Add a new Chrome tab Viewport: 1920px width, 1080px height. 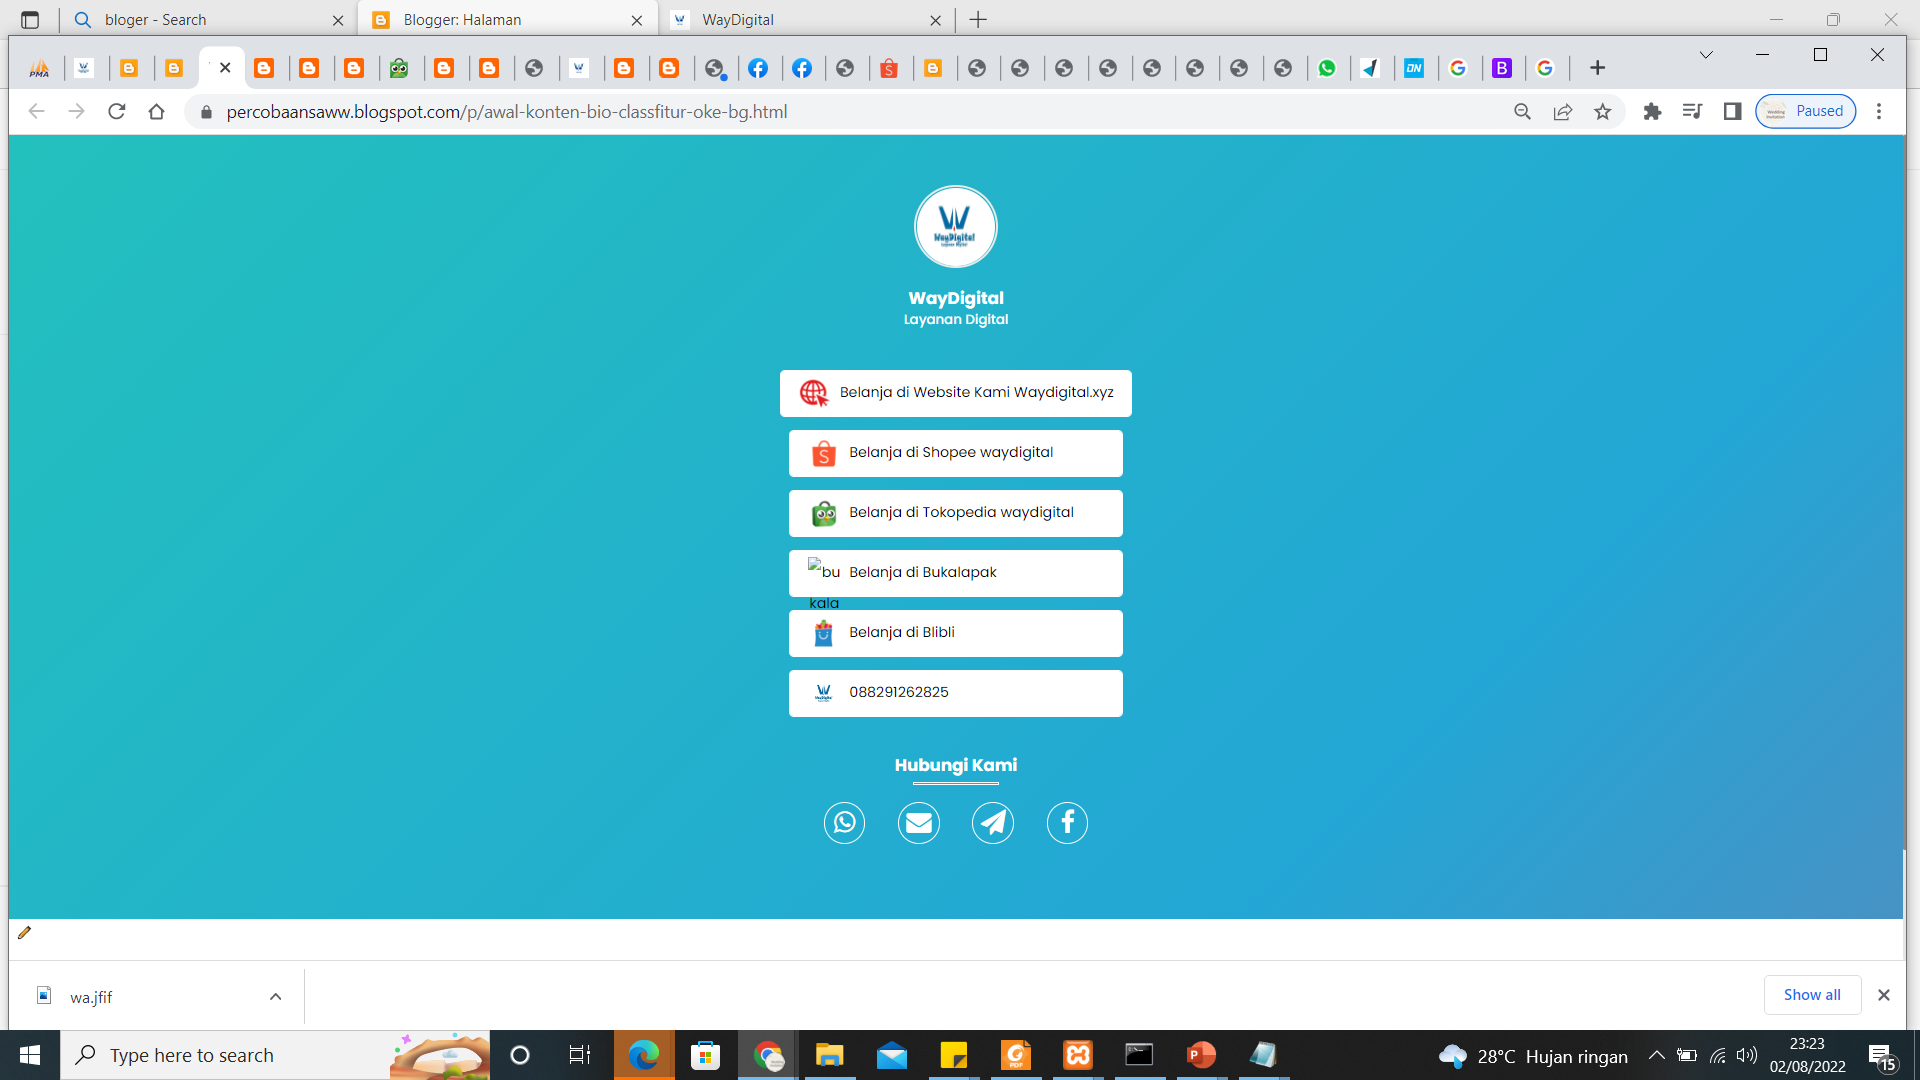tap(1597, 68)
